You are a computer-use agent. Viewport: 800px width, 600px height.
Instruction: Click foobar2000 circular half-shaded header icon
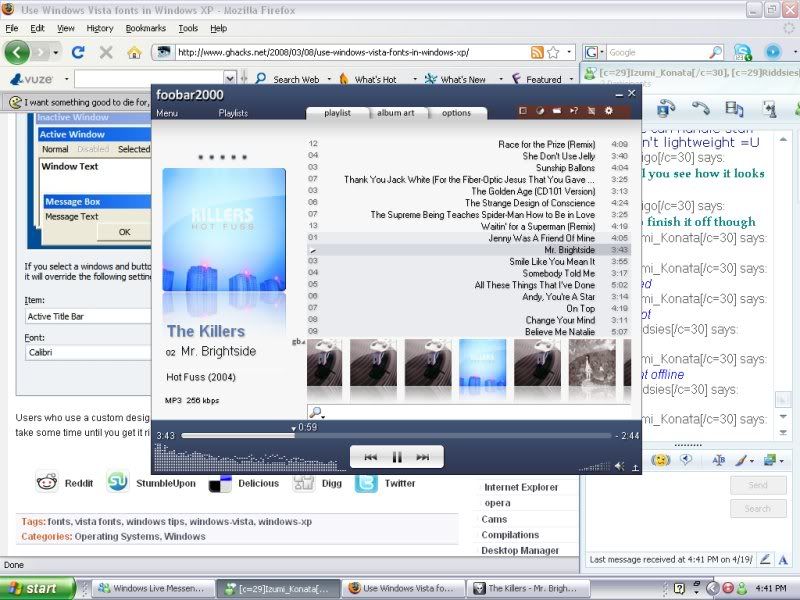coord(540,111)
